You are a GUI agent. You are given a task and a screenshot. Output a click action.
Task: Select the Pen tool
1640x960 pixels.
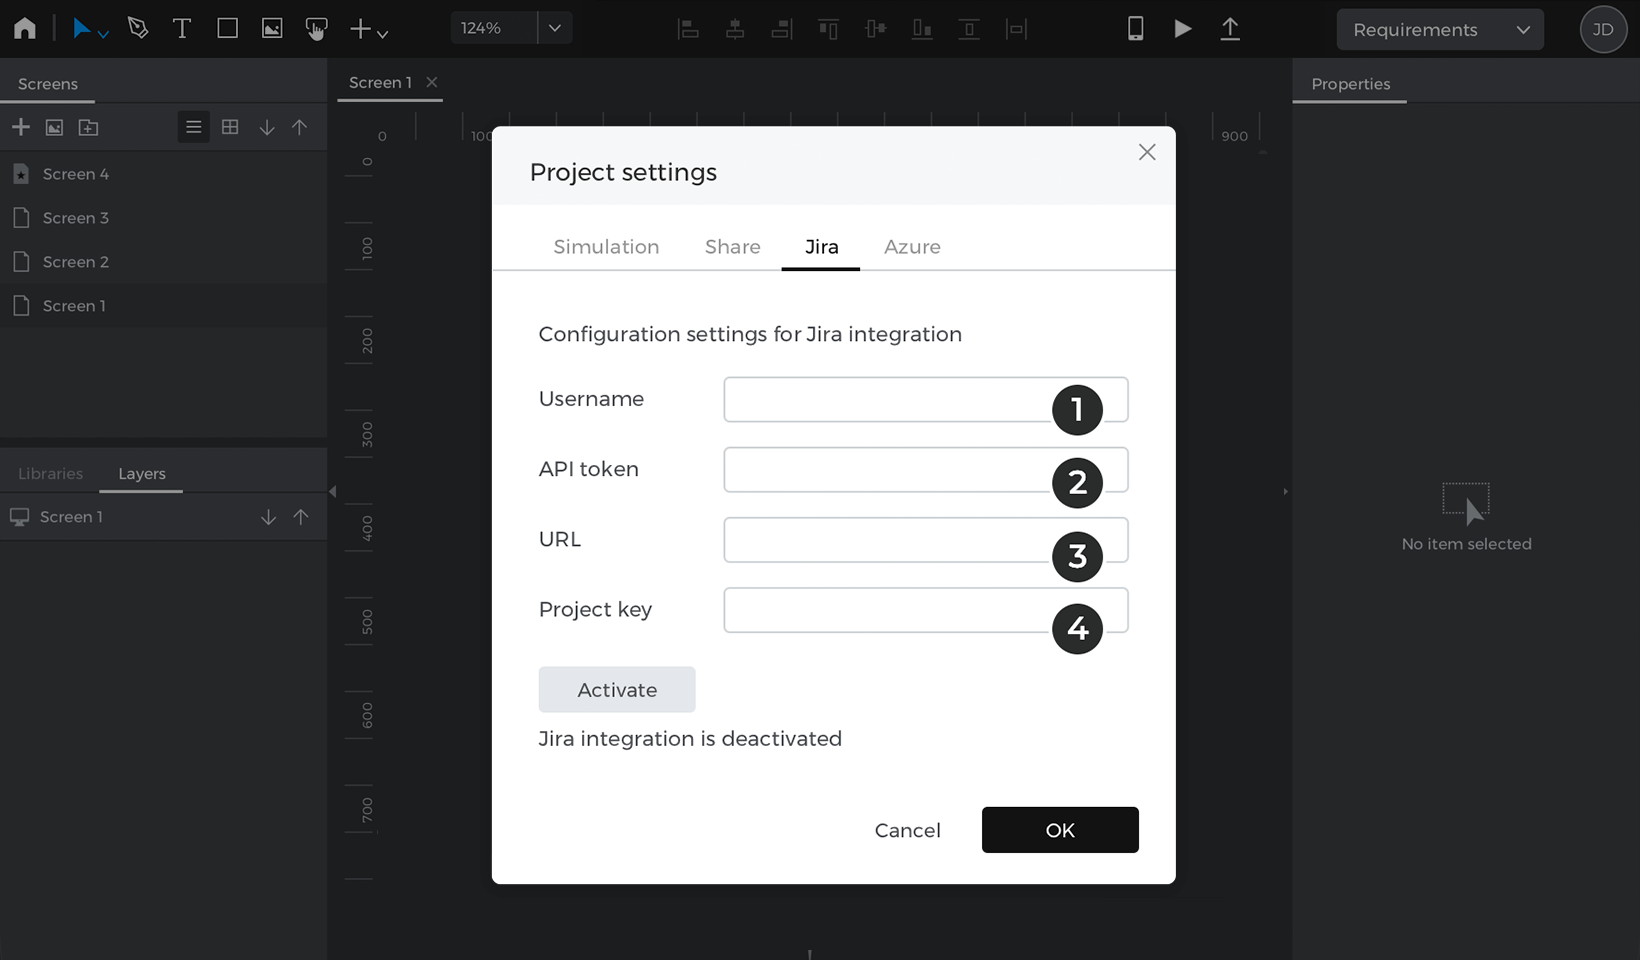(x=138, y=28)
